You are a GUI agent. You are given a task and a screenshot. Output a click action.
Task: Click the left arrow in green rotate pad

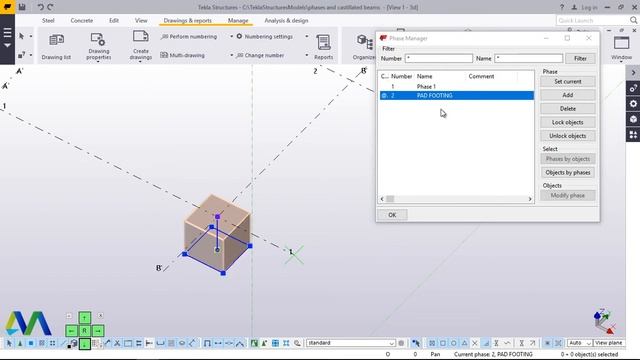(x=71, y=331)
